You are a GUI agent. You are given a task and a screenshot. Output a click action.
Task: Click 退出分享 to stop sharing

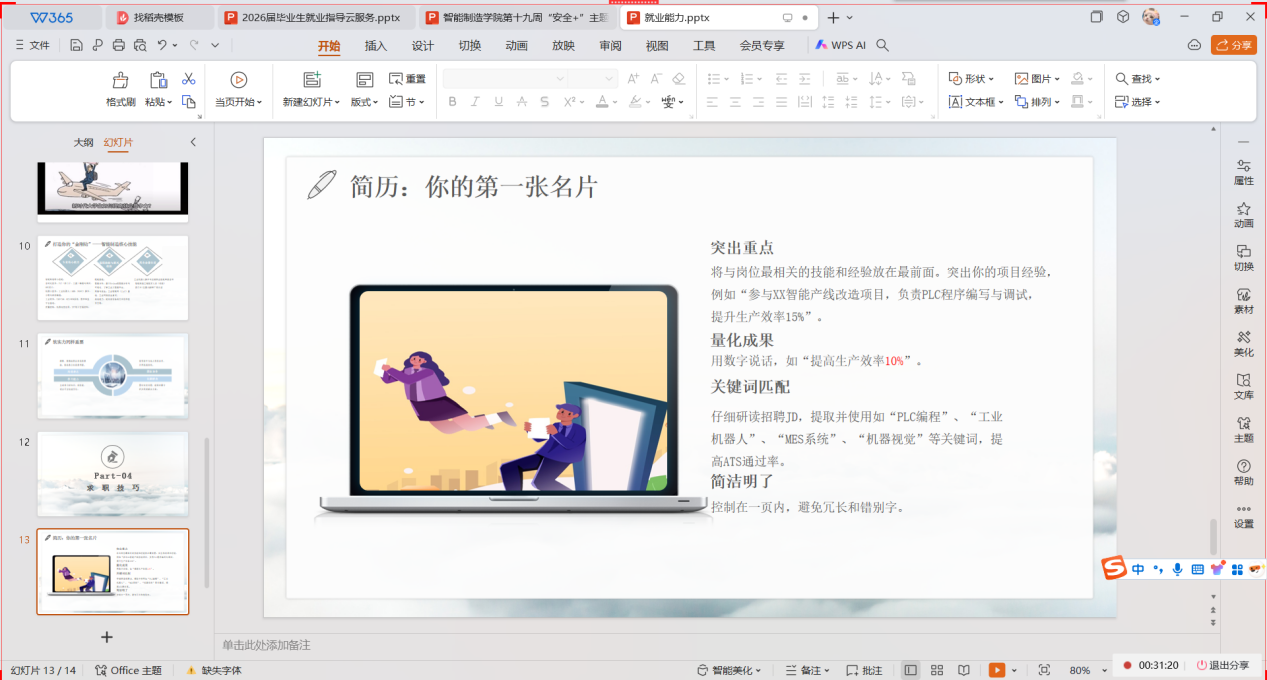pyautogui.click(x=1222, y=665)
